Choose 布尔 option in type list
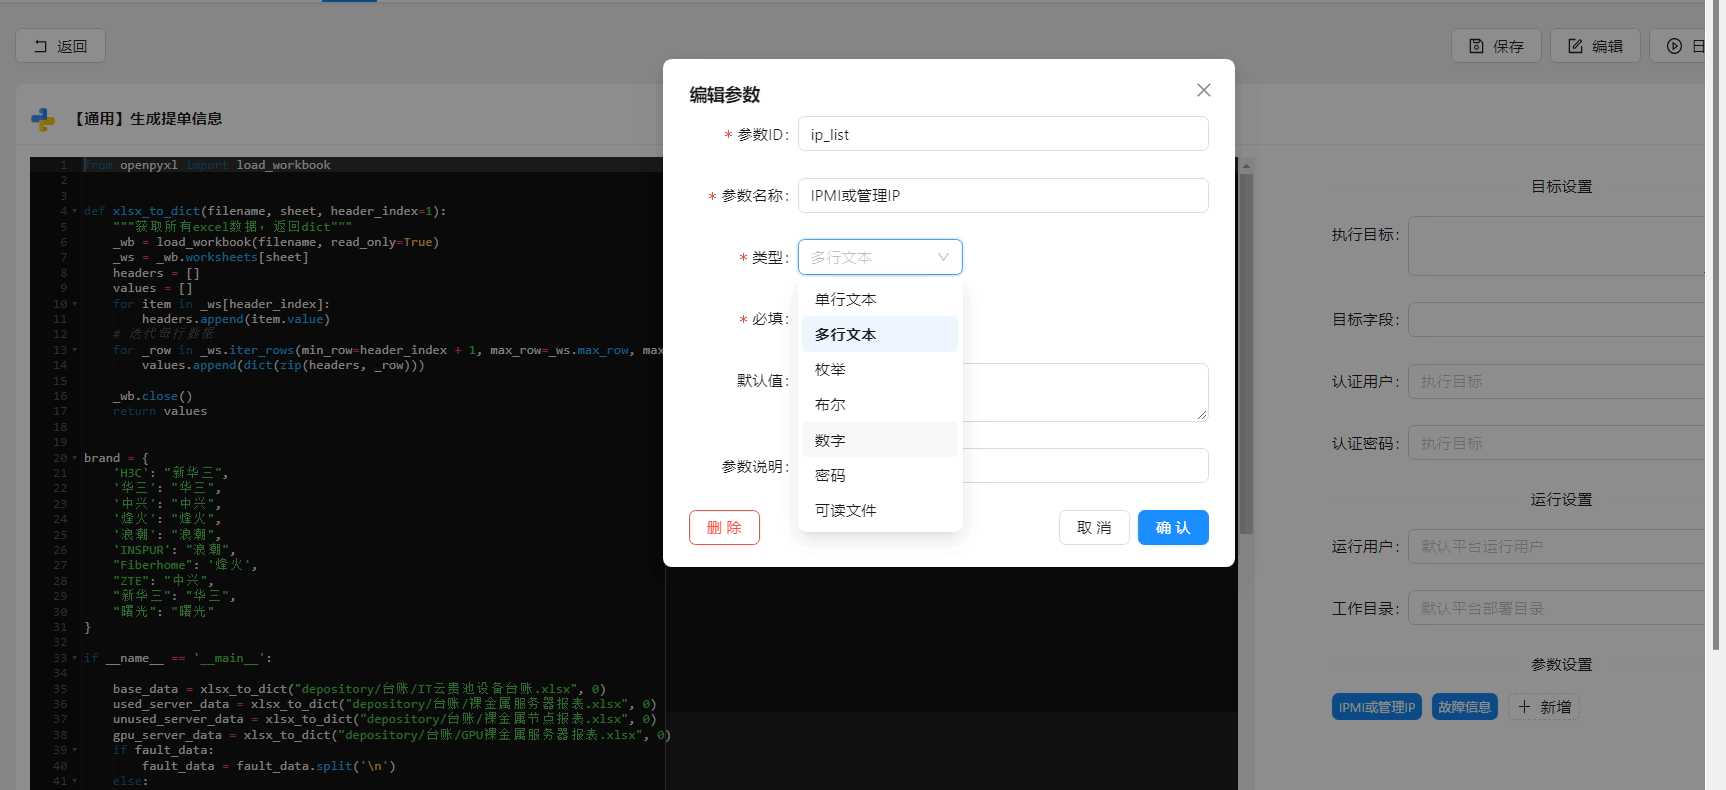This screenshot has height=790, width=1726. (x=880, y=404)
